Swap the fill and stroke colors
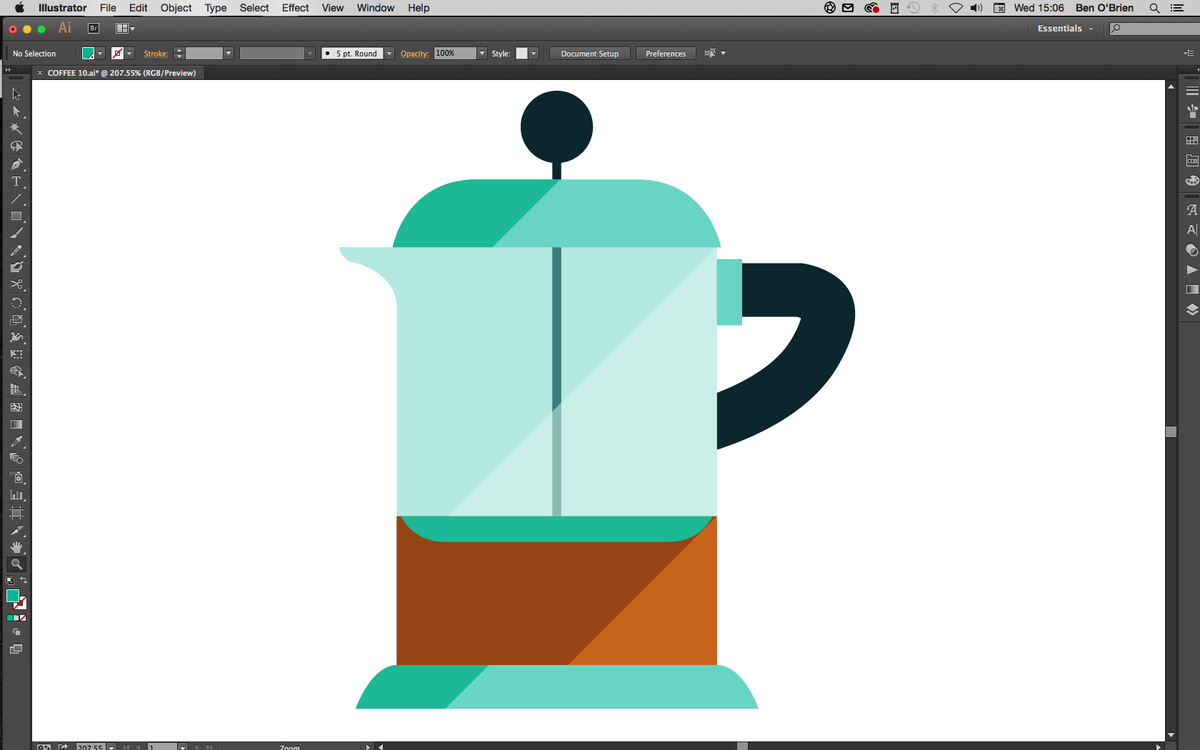 pyautogui.click(x=23, y=580)
